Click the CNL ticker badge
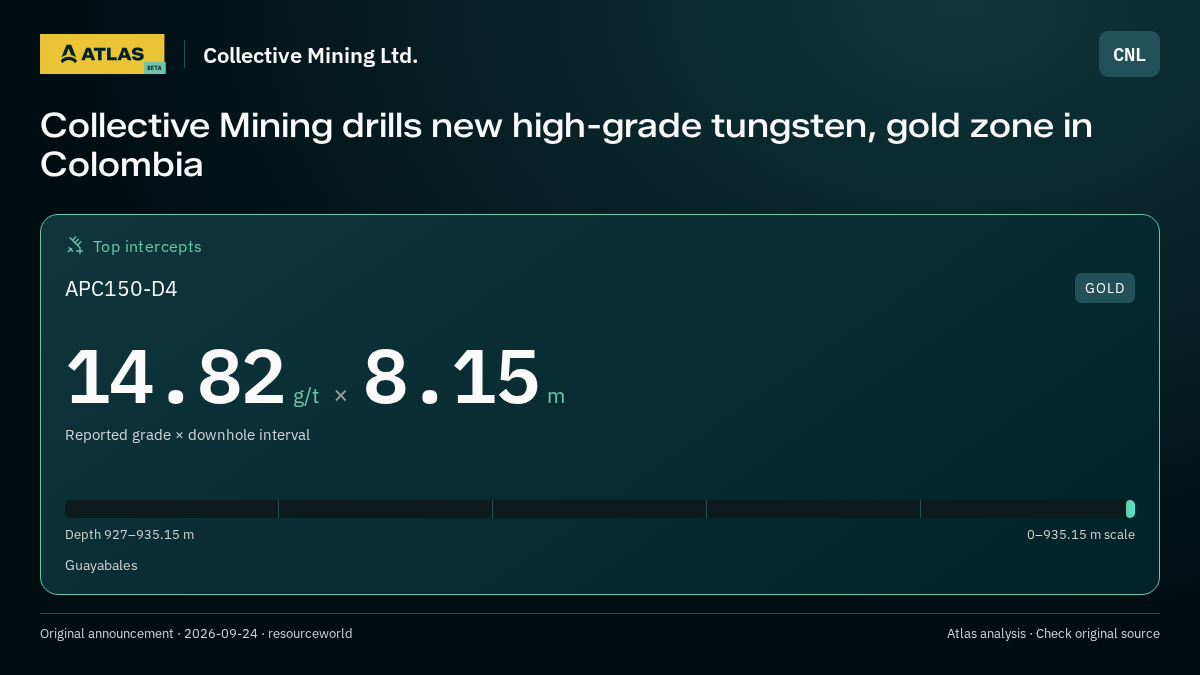 click(1129, 54)
